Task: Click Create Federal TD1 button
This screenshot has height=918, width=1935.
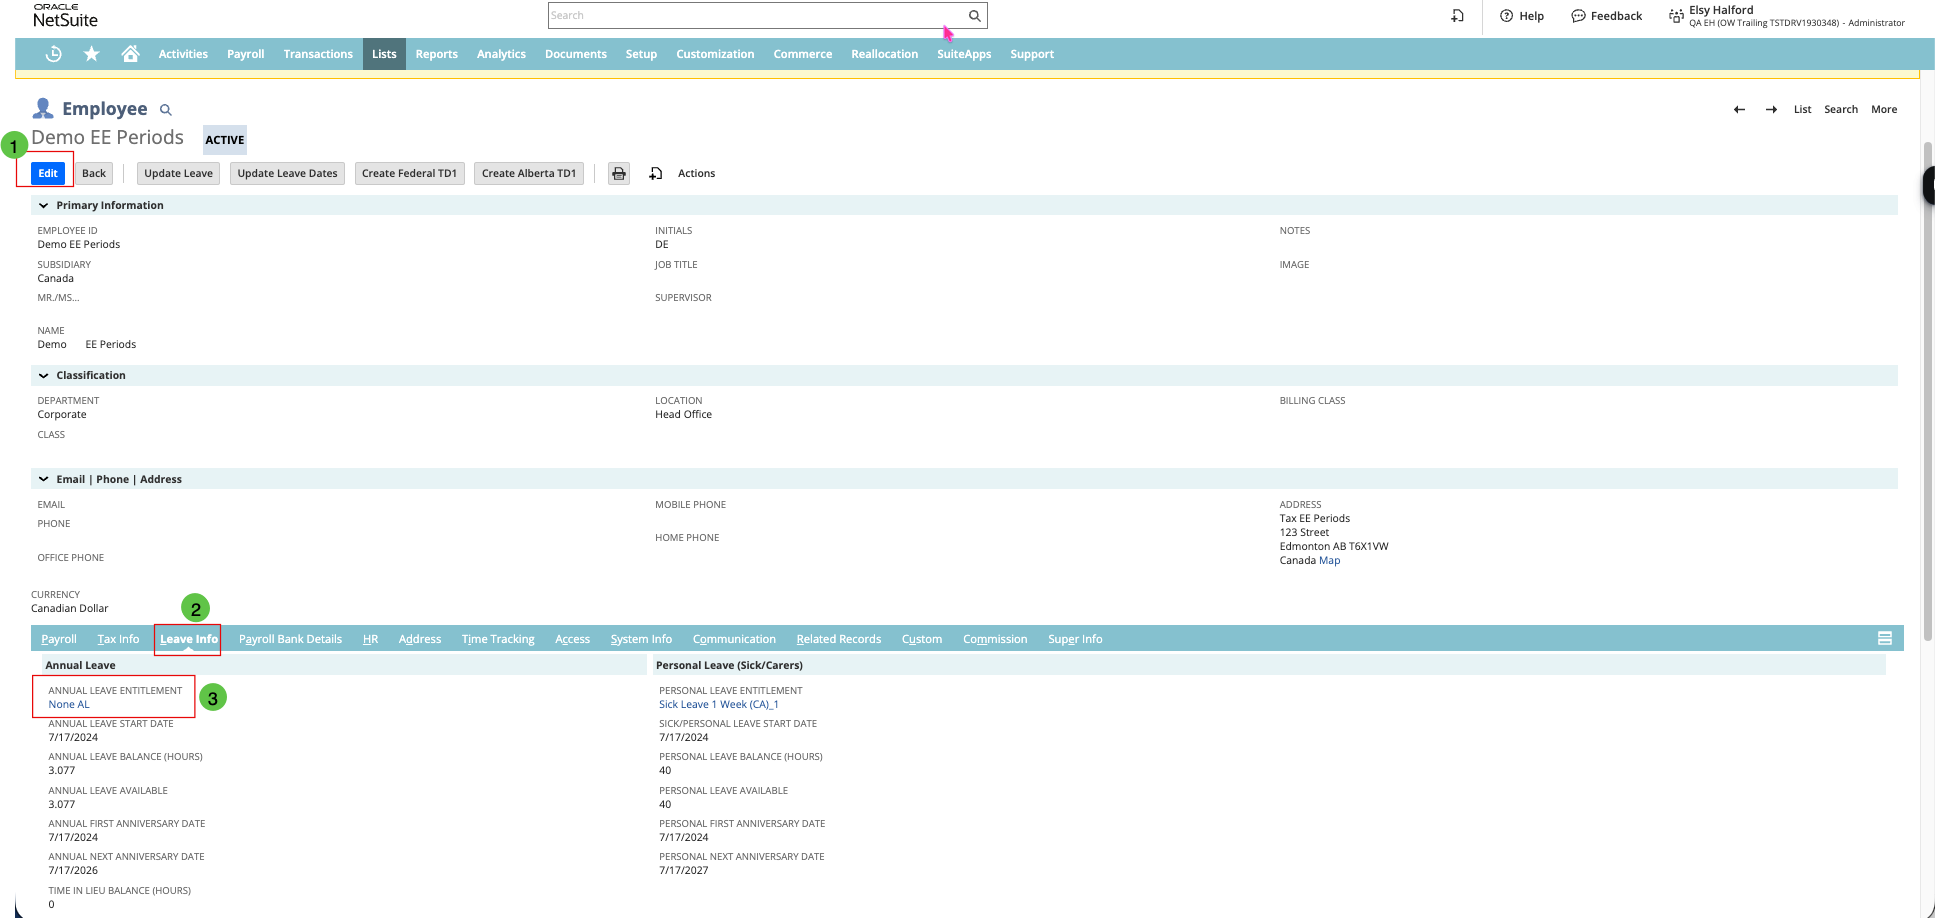Action: click(x=409, y=174)
